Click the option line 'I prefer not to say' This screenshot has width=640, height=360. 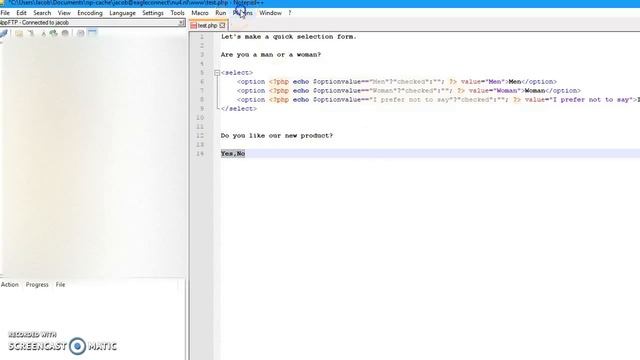point(438,100)
